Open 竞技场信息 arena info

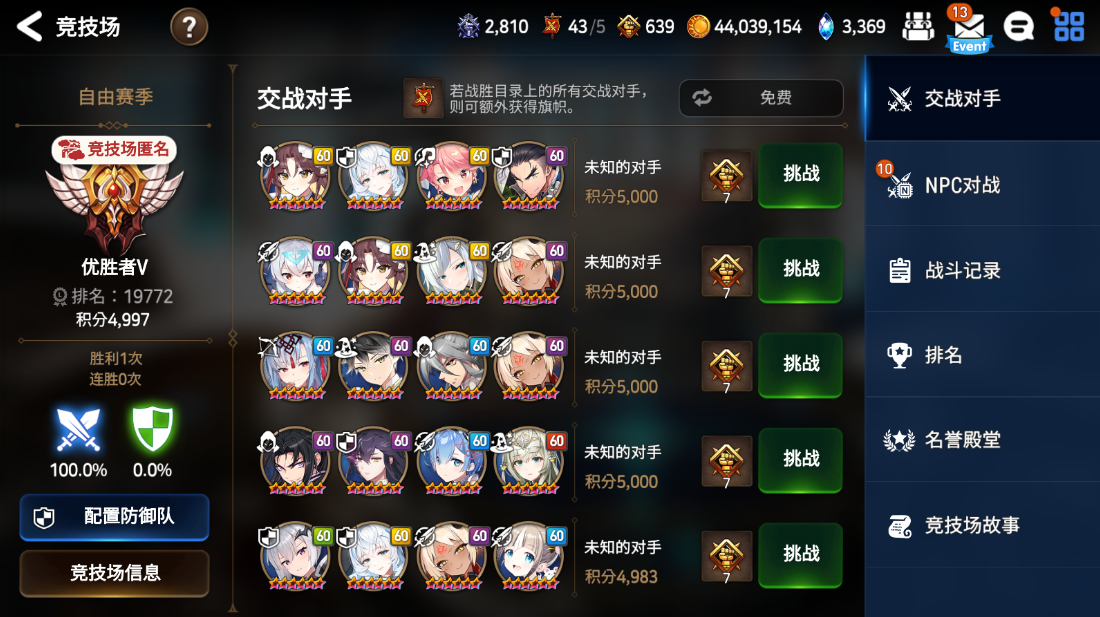point(114,574)
